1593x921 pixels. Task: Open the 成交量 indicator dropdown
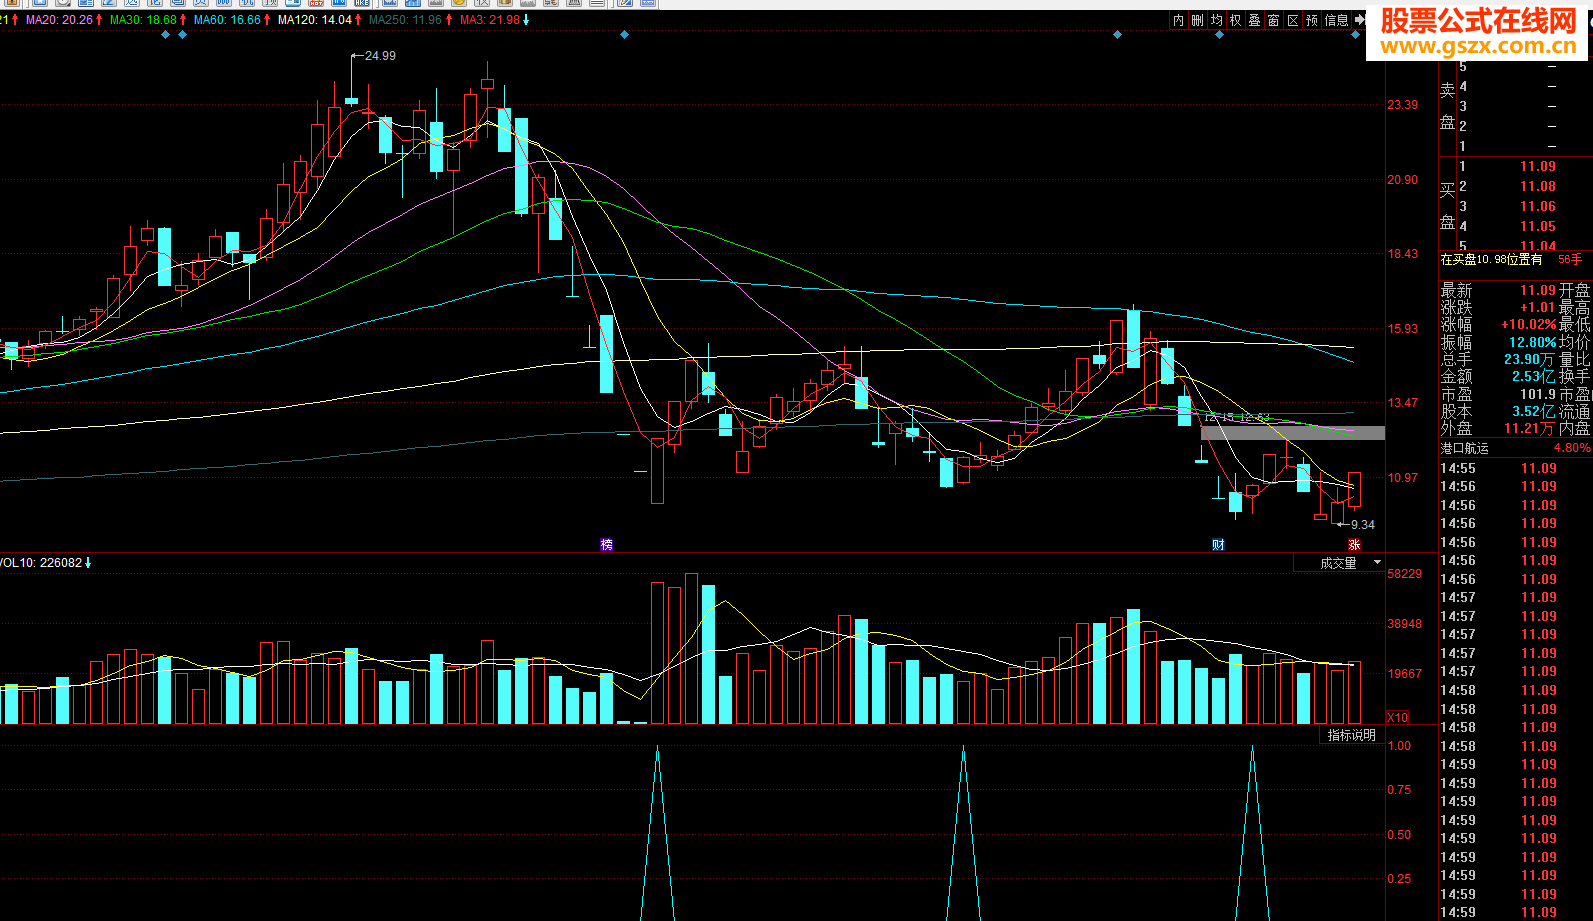[x=1338, y=563]
